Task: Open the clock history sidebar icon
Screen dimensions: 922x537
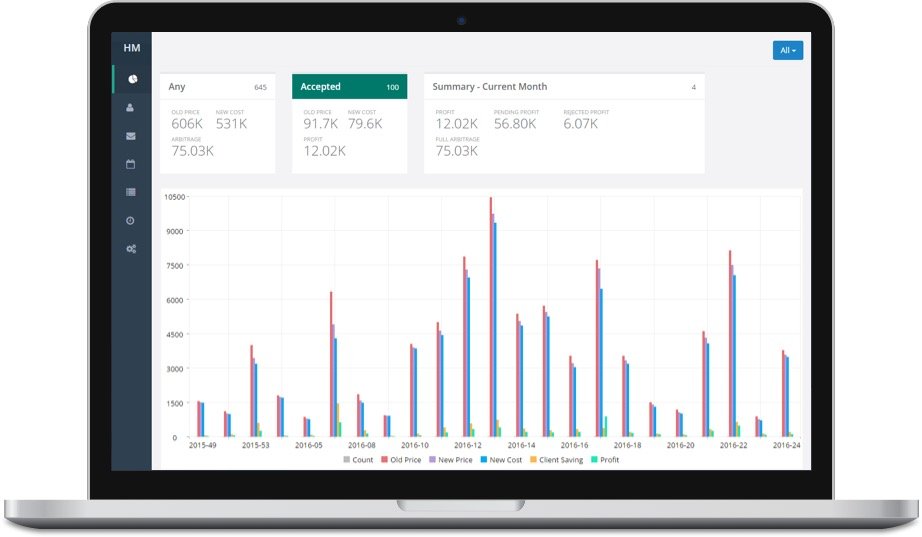Action: 131,221
